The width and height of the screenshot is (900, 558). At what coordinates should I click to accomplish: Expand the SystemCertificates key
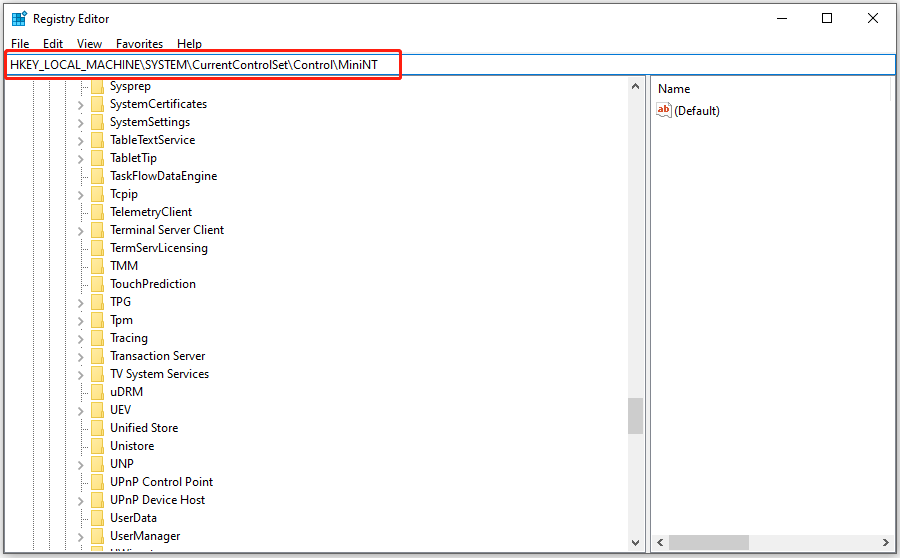(80, 105)
